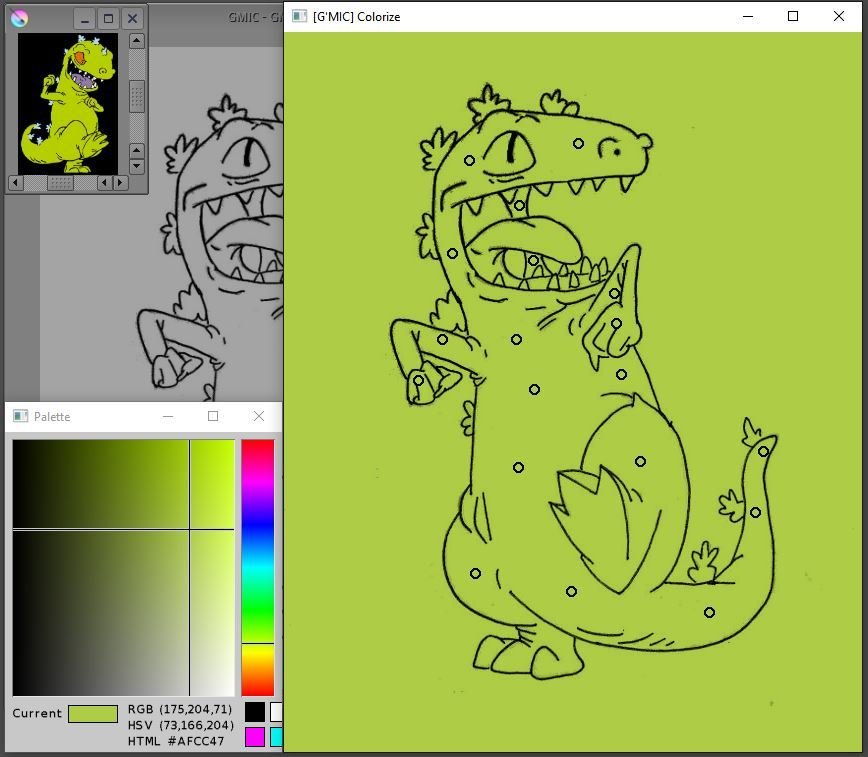868x757 pixels.
Task: Minimize the Palette window
Action: [x=168, y=416]
